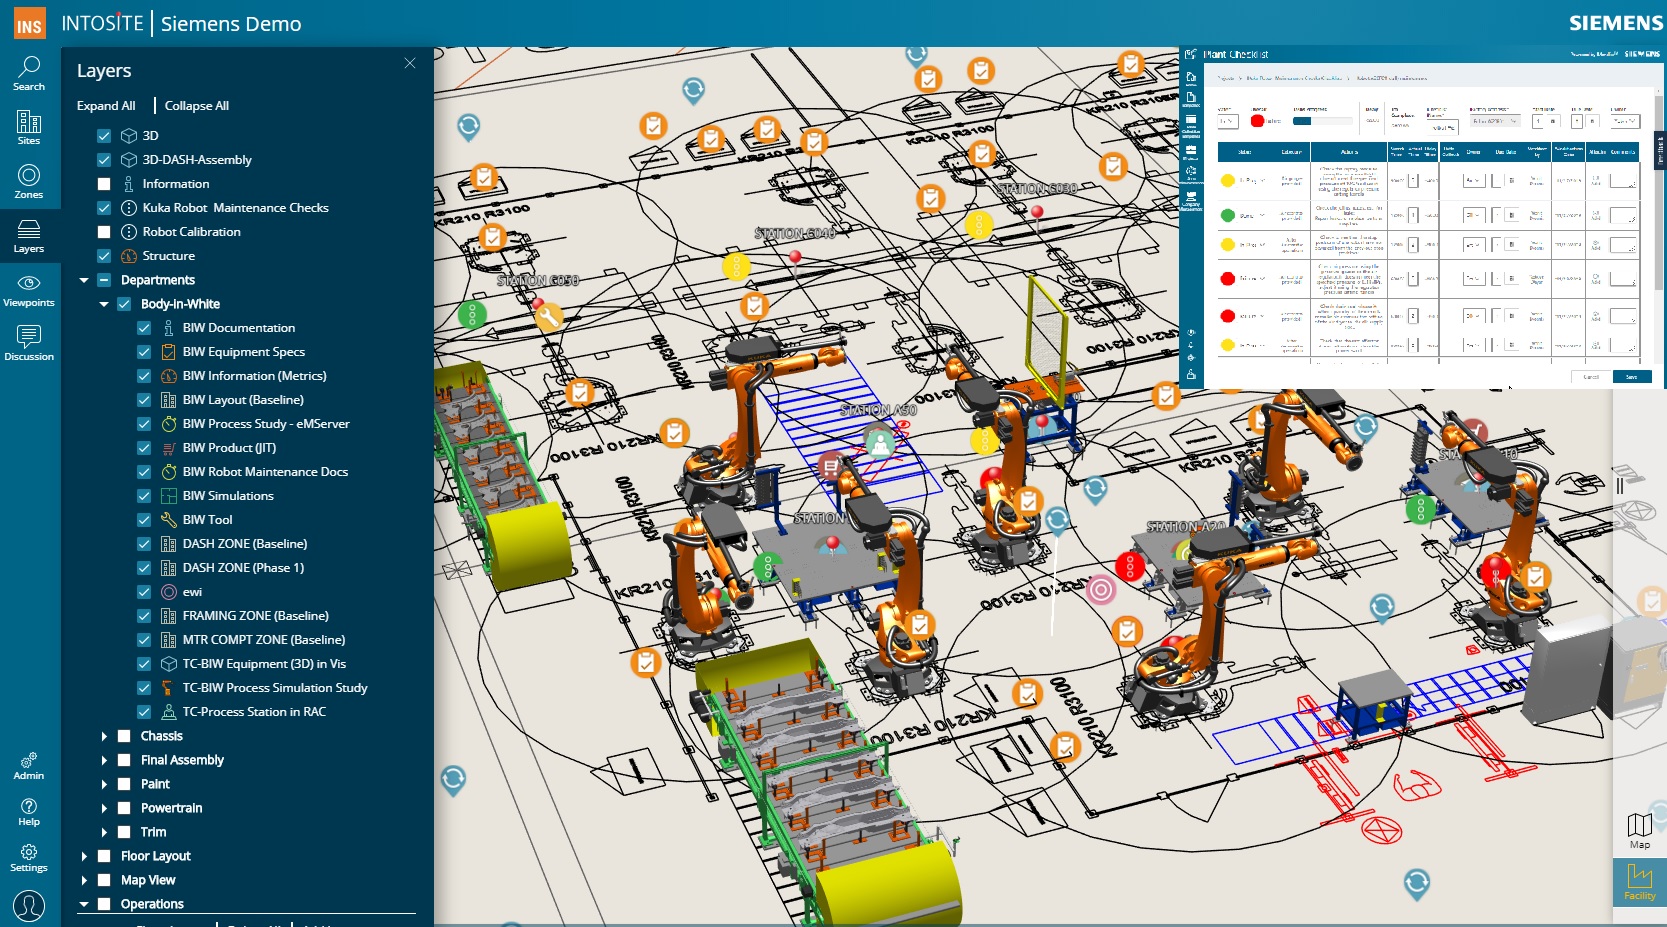Click the wrench marker near Station G030

(548, 318)
